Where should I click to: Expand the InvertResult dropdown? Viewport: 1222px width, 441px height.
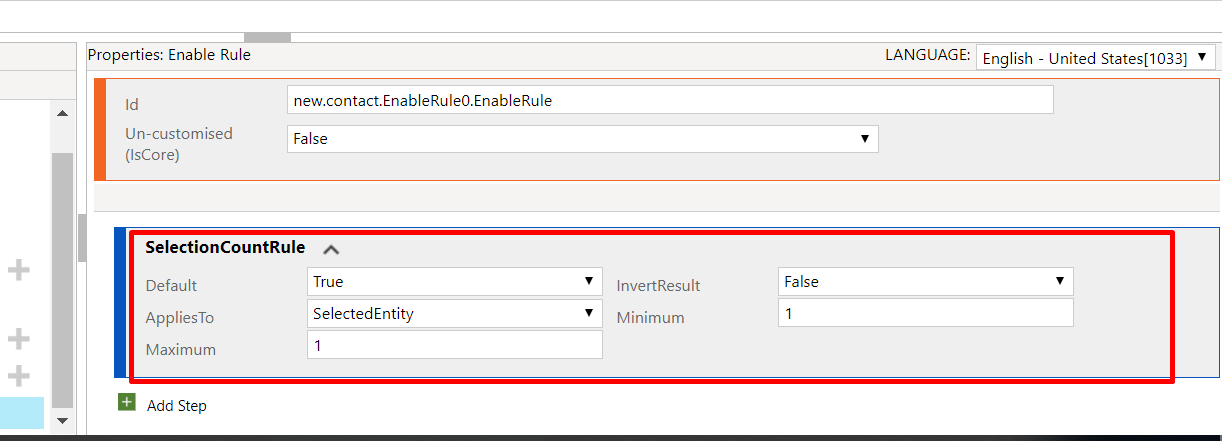click(925, 282)
